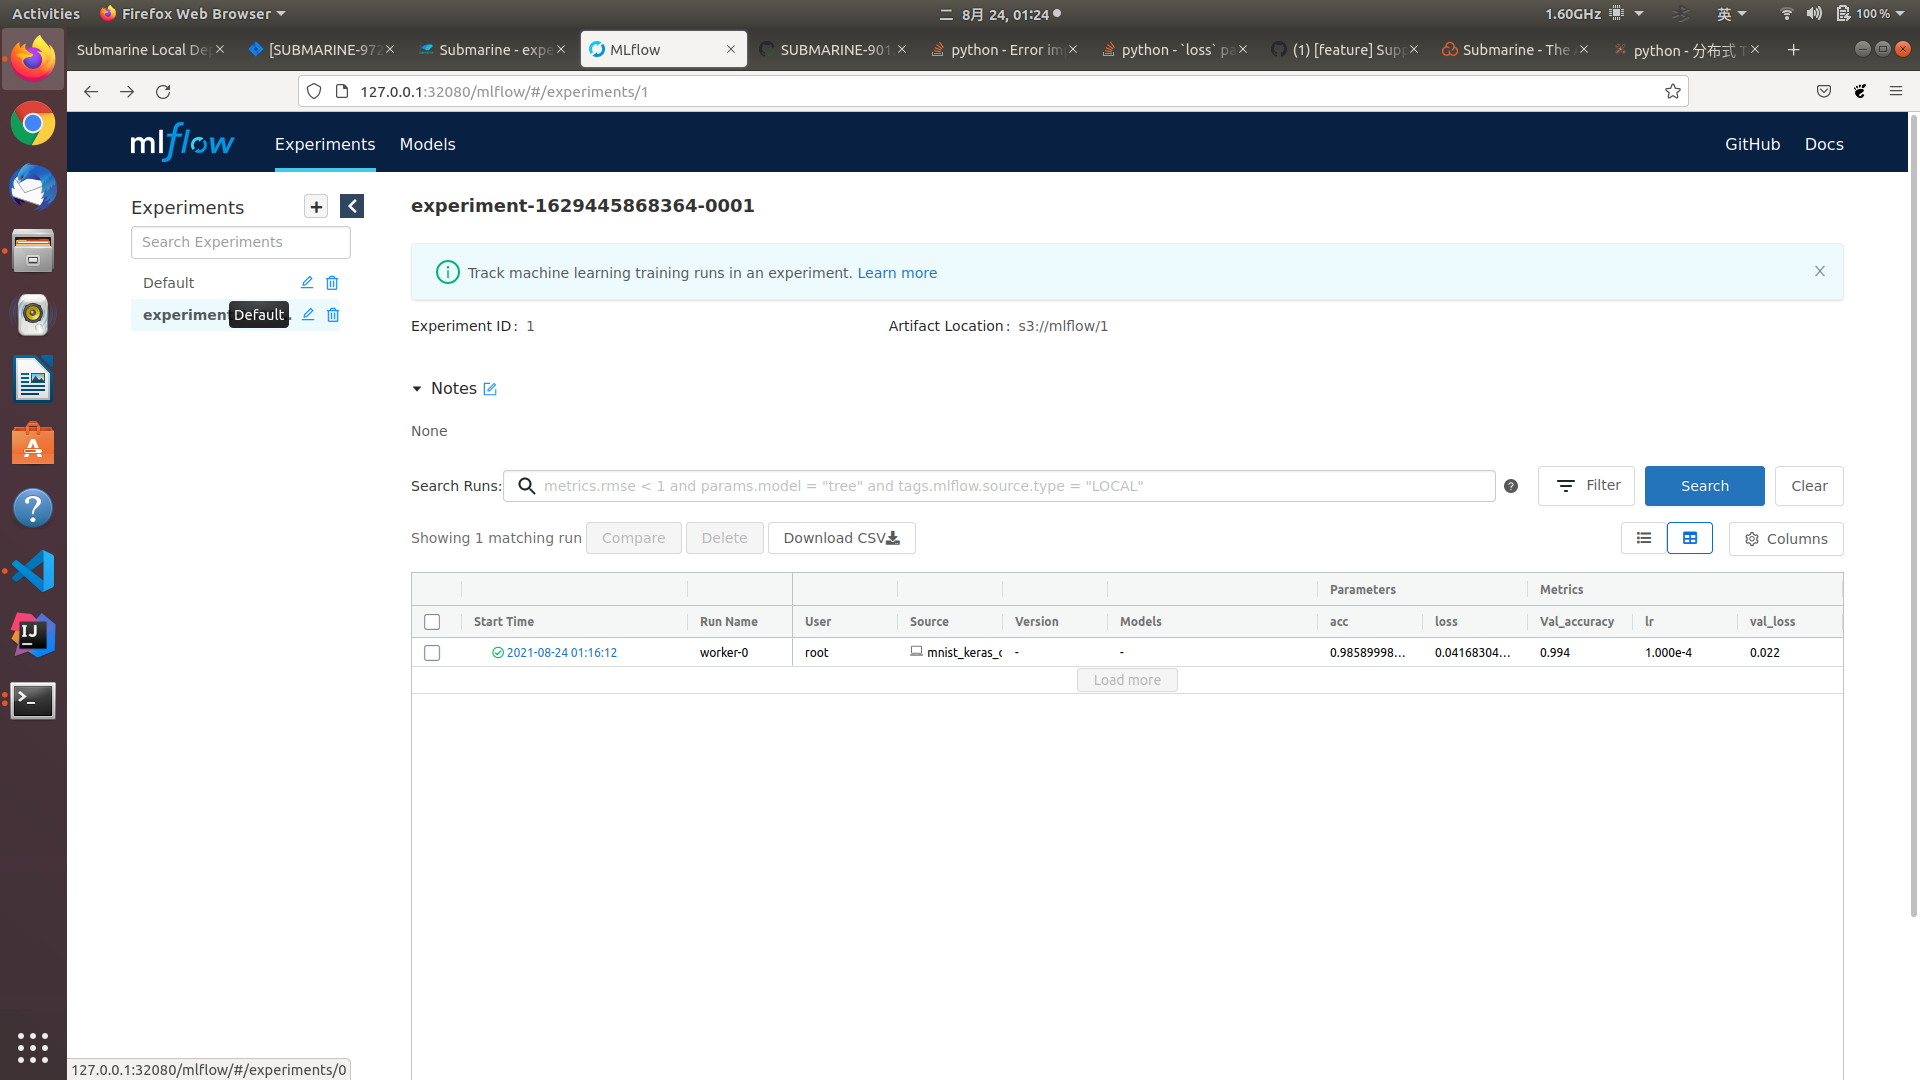Image resolution: width=1920 pixels, height=1080 pixels.
Task: Open the Columns selector dropdown
Action: (1786, 539)
